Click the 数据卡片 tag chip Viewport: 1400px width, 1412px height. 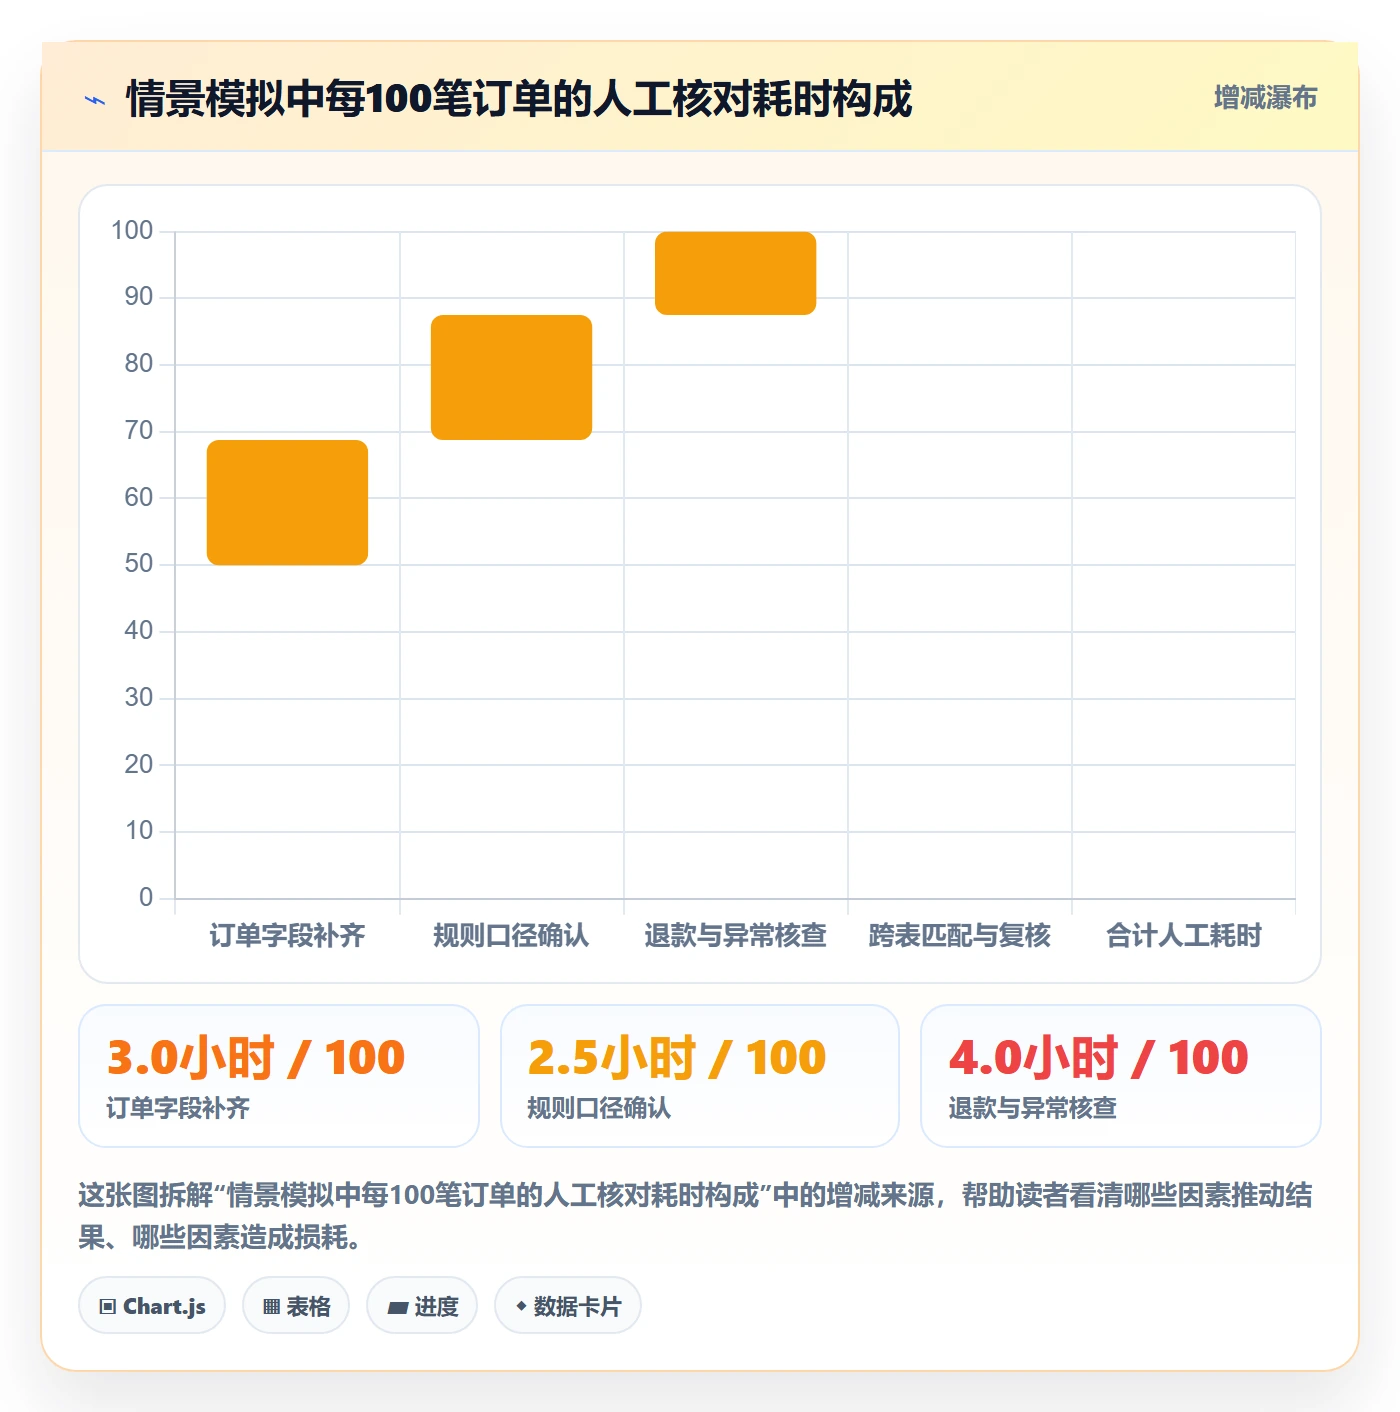pos(568,1306)
